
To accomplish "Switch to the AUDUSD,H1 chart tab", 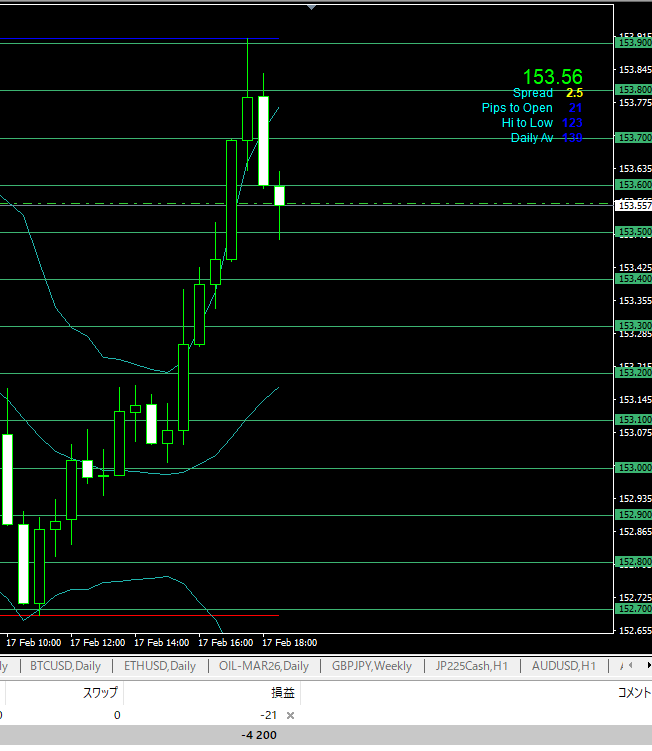I will pos(564,666).
